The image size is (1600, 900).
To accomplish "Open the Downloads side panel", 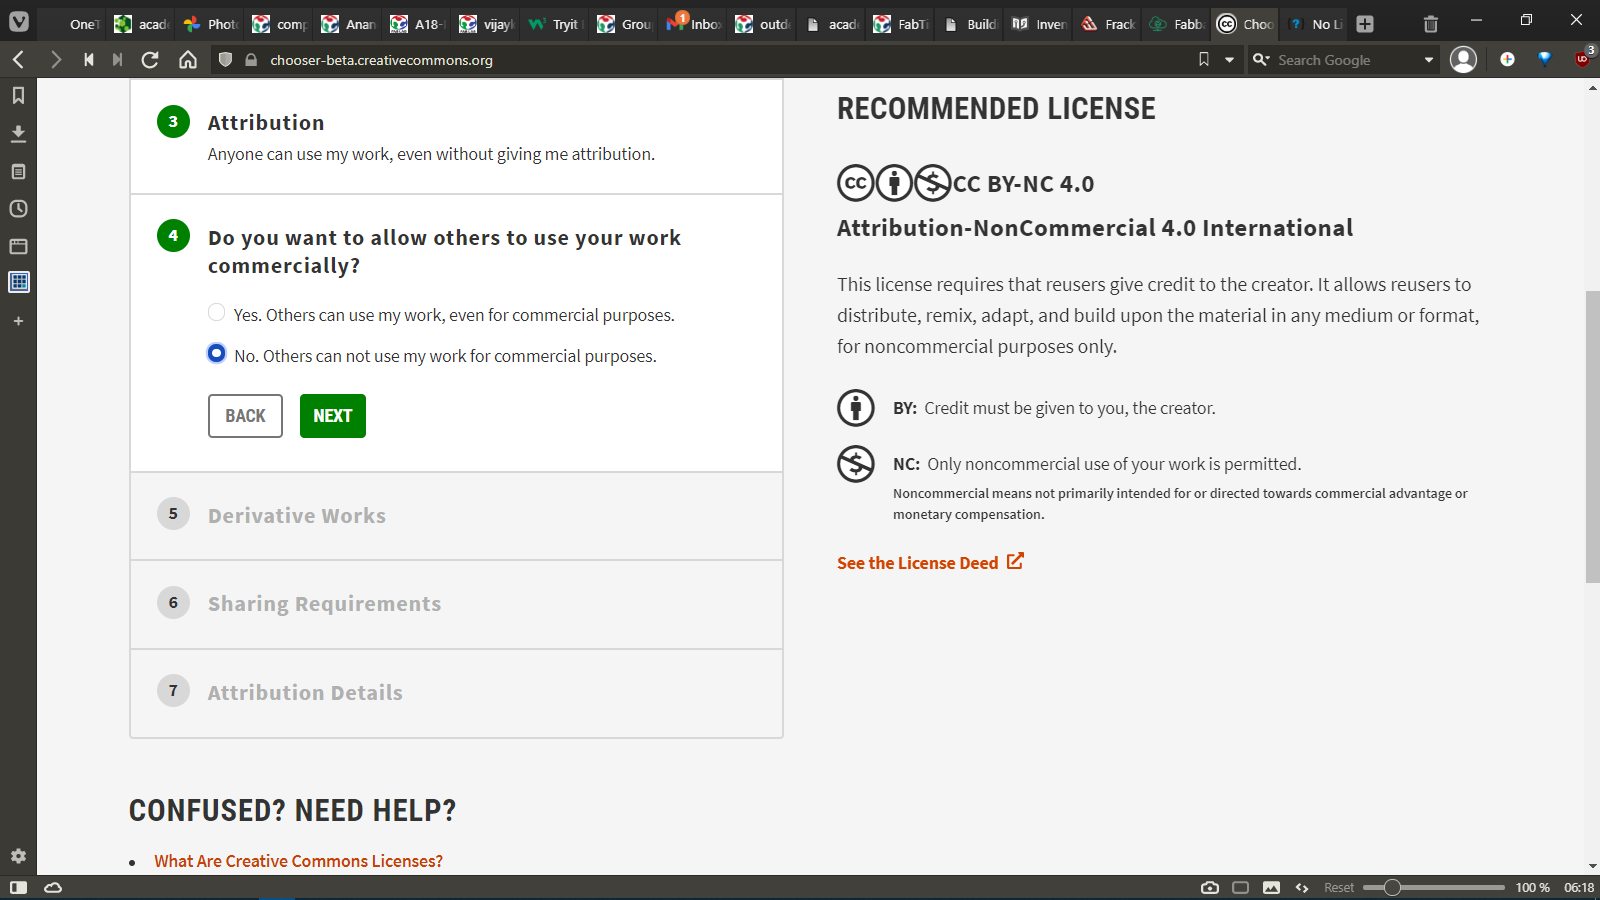I will (18, 133).
